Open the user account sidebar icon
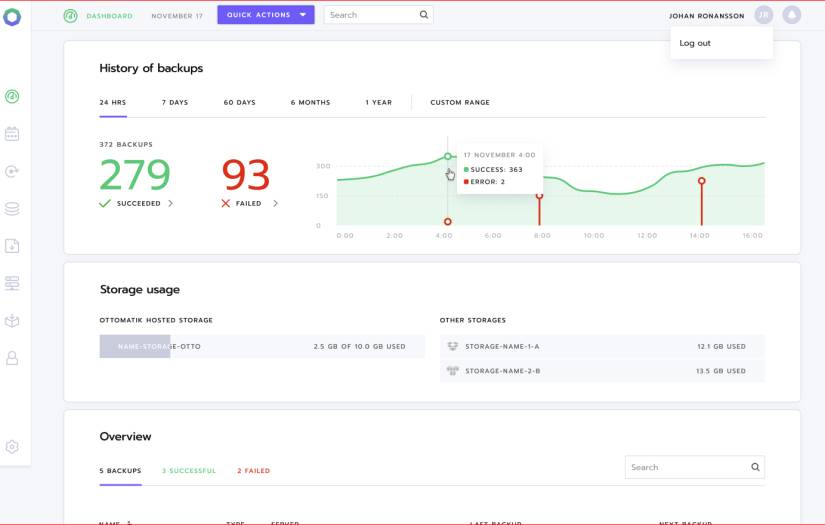 click(12, 358)
